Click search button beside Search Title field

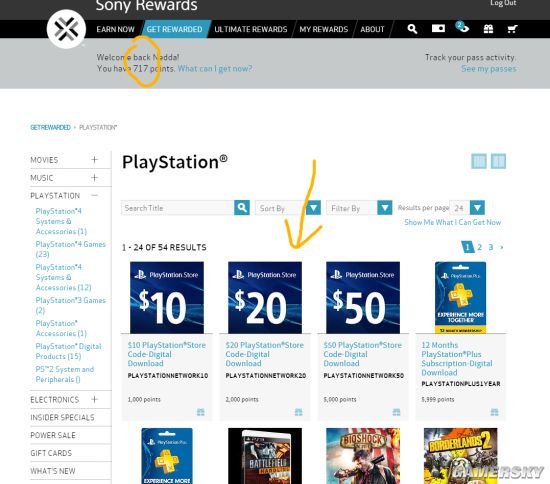click(x=242, y=208)
